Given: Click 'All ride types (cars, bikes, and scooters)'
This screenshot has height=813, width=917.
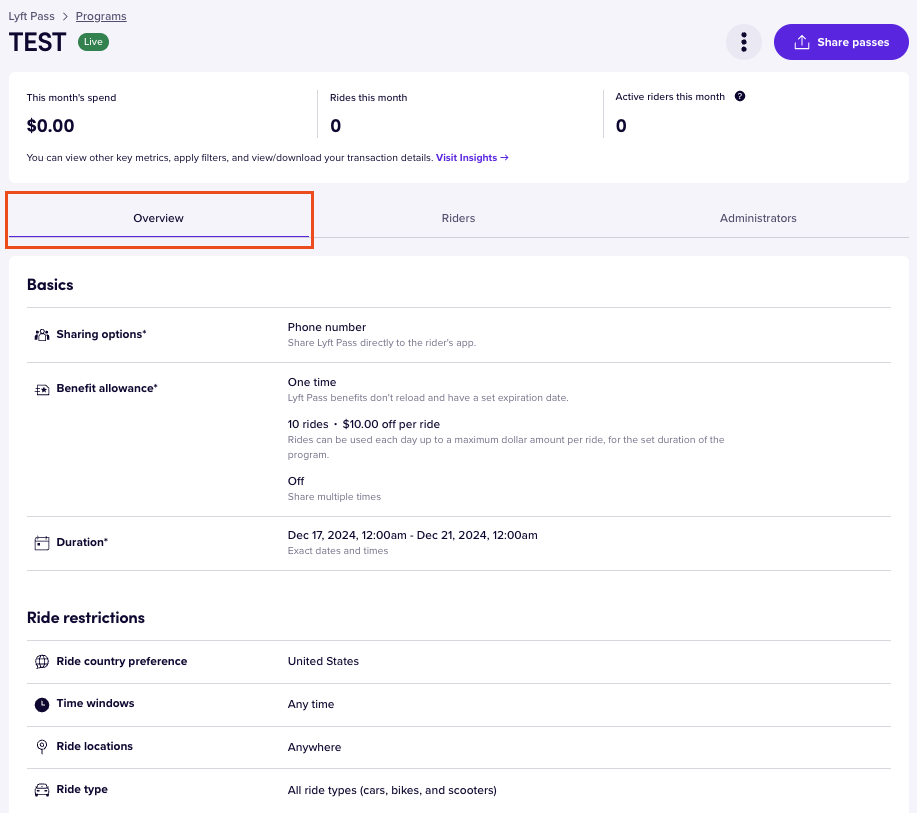Looking at the screenshot, I should click(392, 791).
